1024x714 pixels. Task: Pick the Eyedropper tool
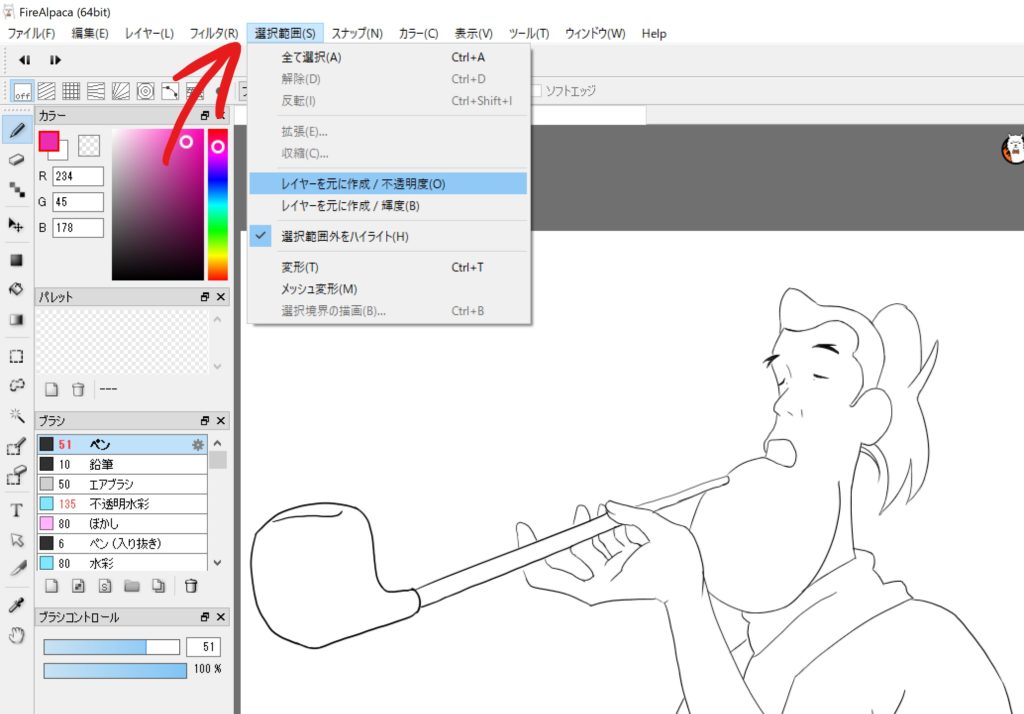coord(17,606)
